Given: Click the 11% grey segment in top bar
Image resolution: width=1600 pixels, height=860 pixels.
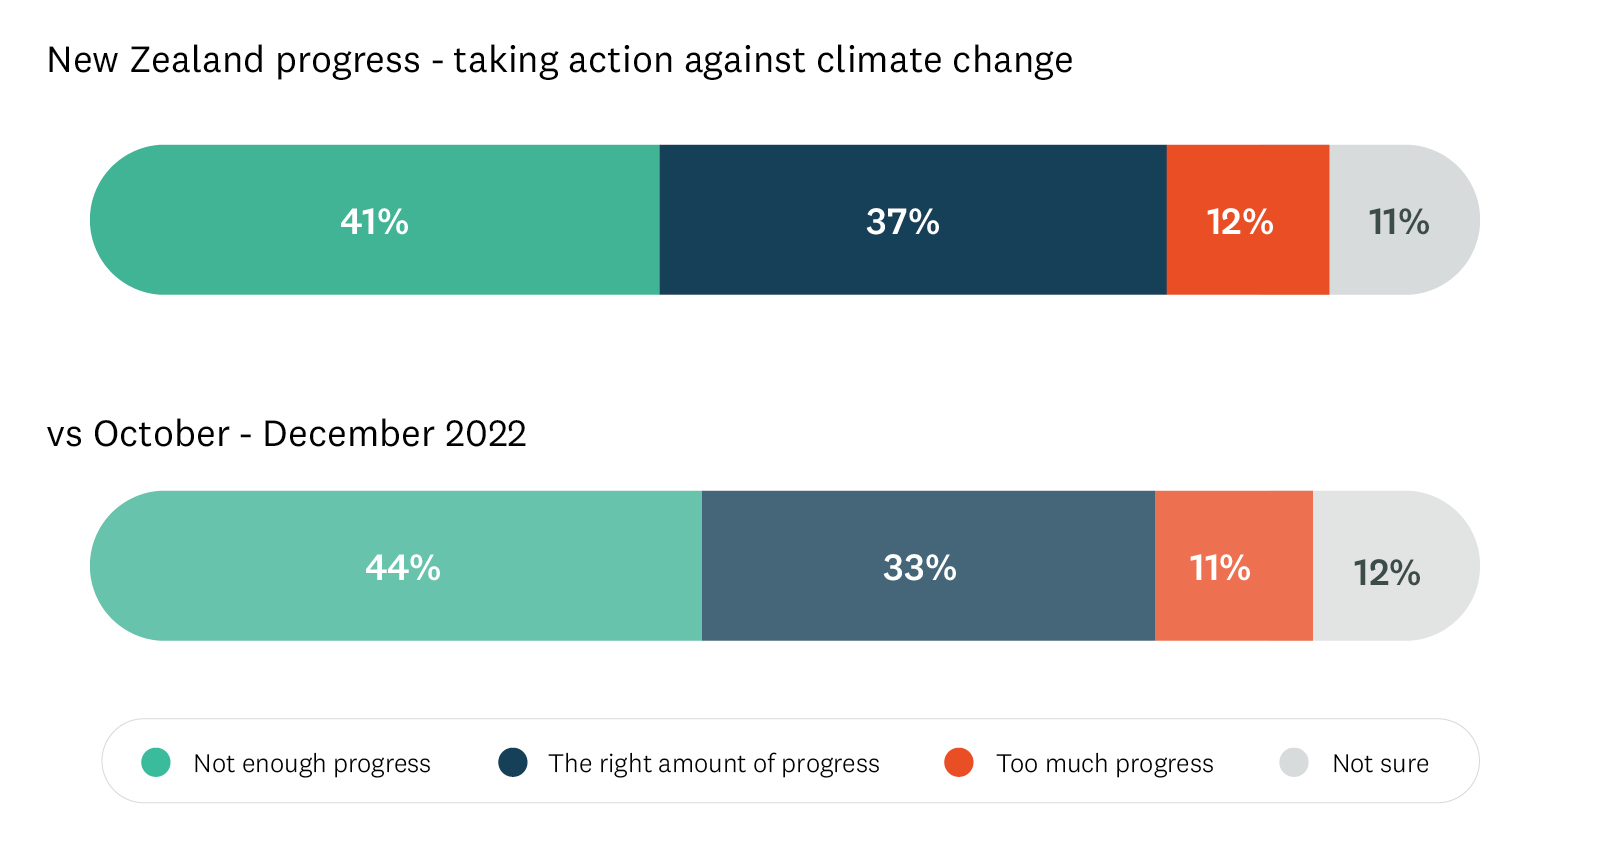Looking at the screenshot, I should [1404, 220].
